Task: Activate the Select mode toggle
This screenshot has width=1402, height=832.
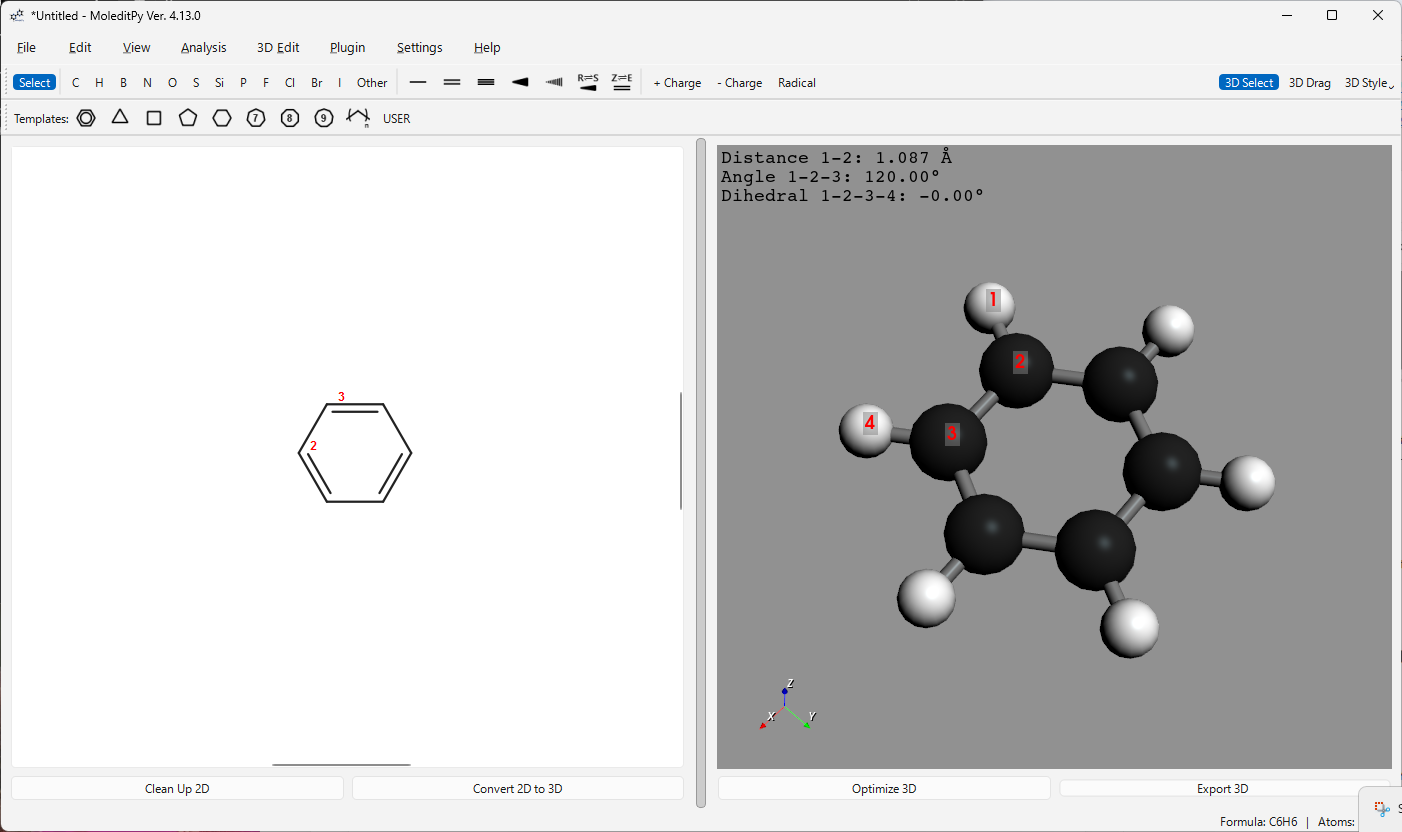Action: click(x=34, y=82)
